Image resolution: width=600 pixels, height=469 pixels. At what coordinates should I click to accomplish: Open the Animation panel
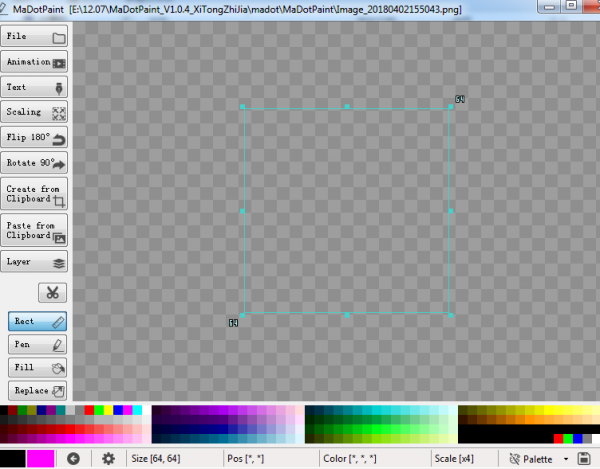pos(34,62)
